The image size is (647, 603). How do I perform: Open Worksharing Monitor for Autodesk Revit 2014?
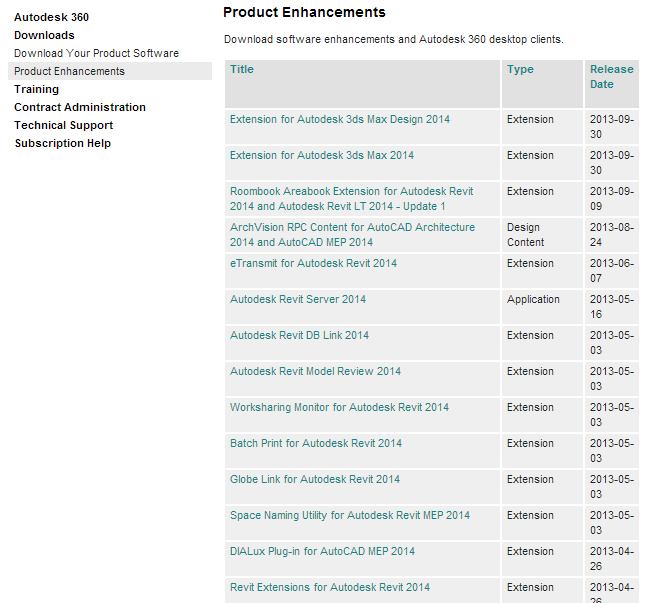[x=339, y=407]
